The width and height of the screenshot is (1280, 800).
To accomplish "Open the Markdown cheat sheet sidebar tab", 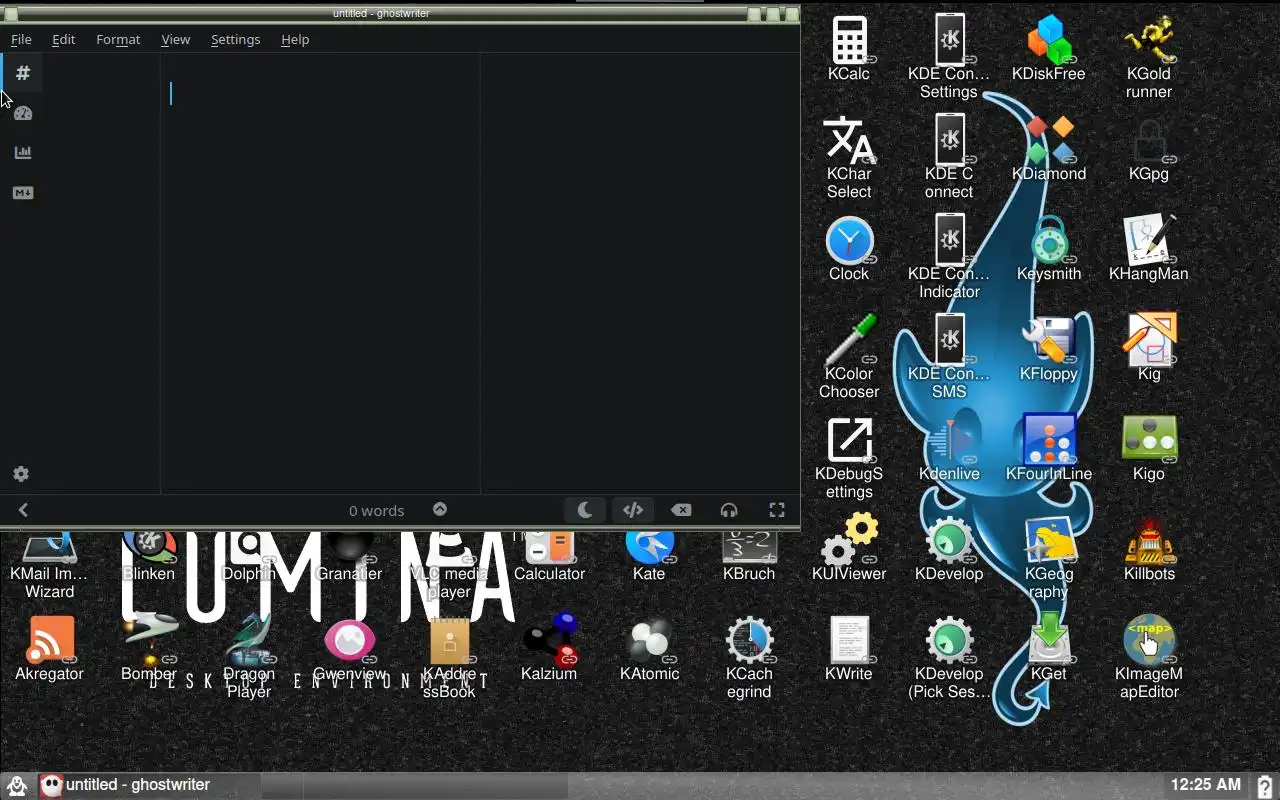I will [23, 193].
